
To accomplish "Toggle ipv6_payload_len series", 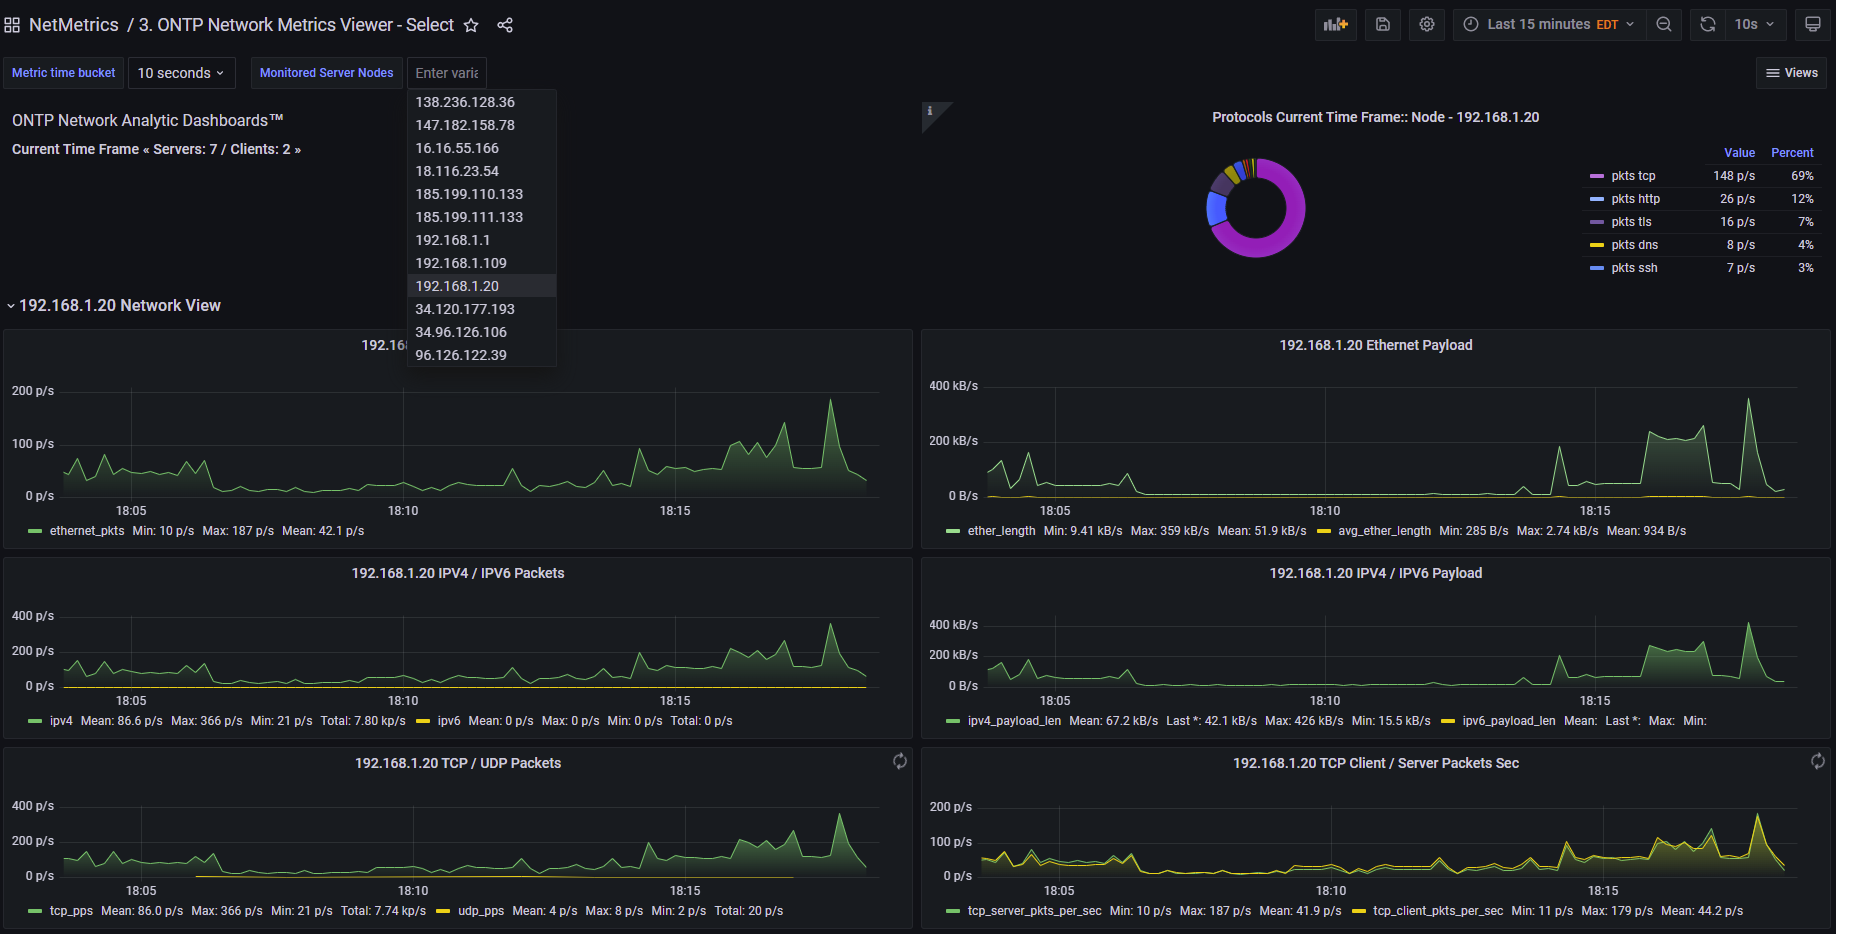I will tap(1509, 721).
